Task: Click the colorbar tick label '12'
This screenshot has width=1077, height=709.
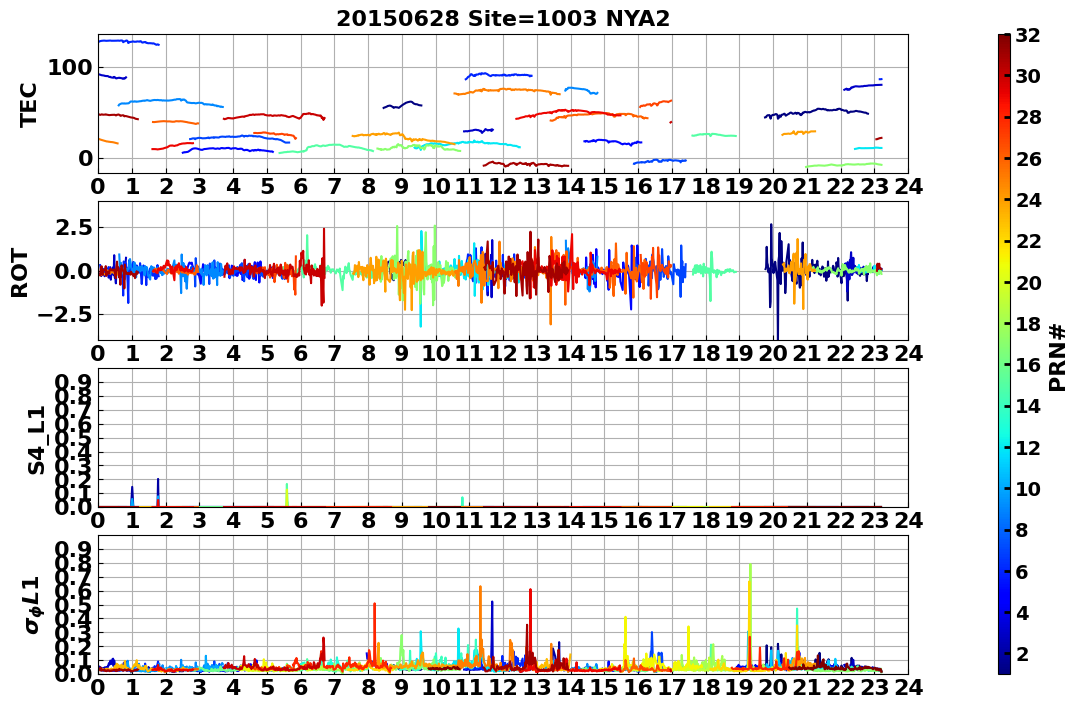Action: pos(1028,447)
